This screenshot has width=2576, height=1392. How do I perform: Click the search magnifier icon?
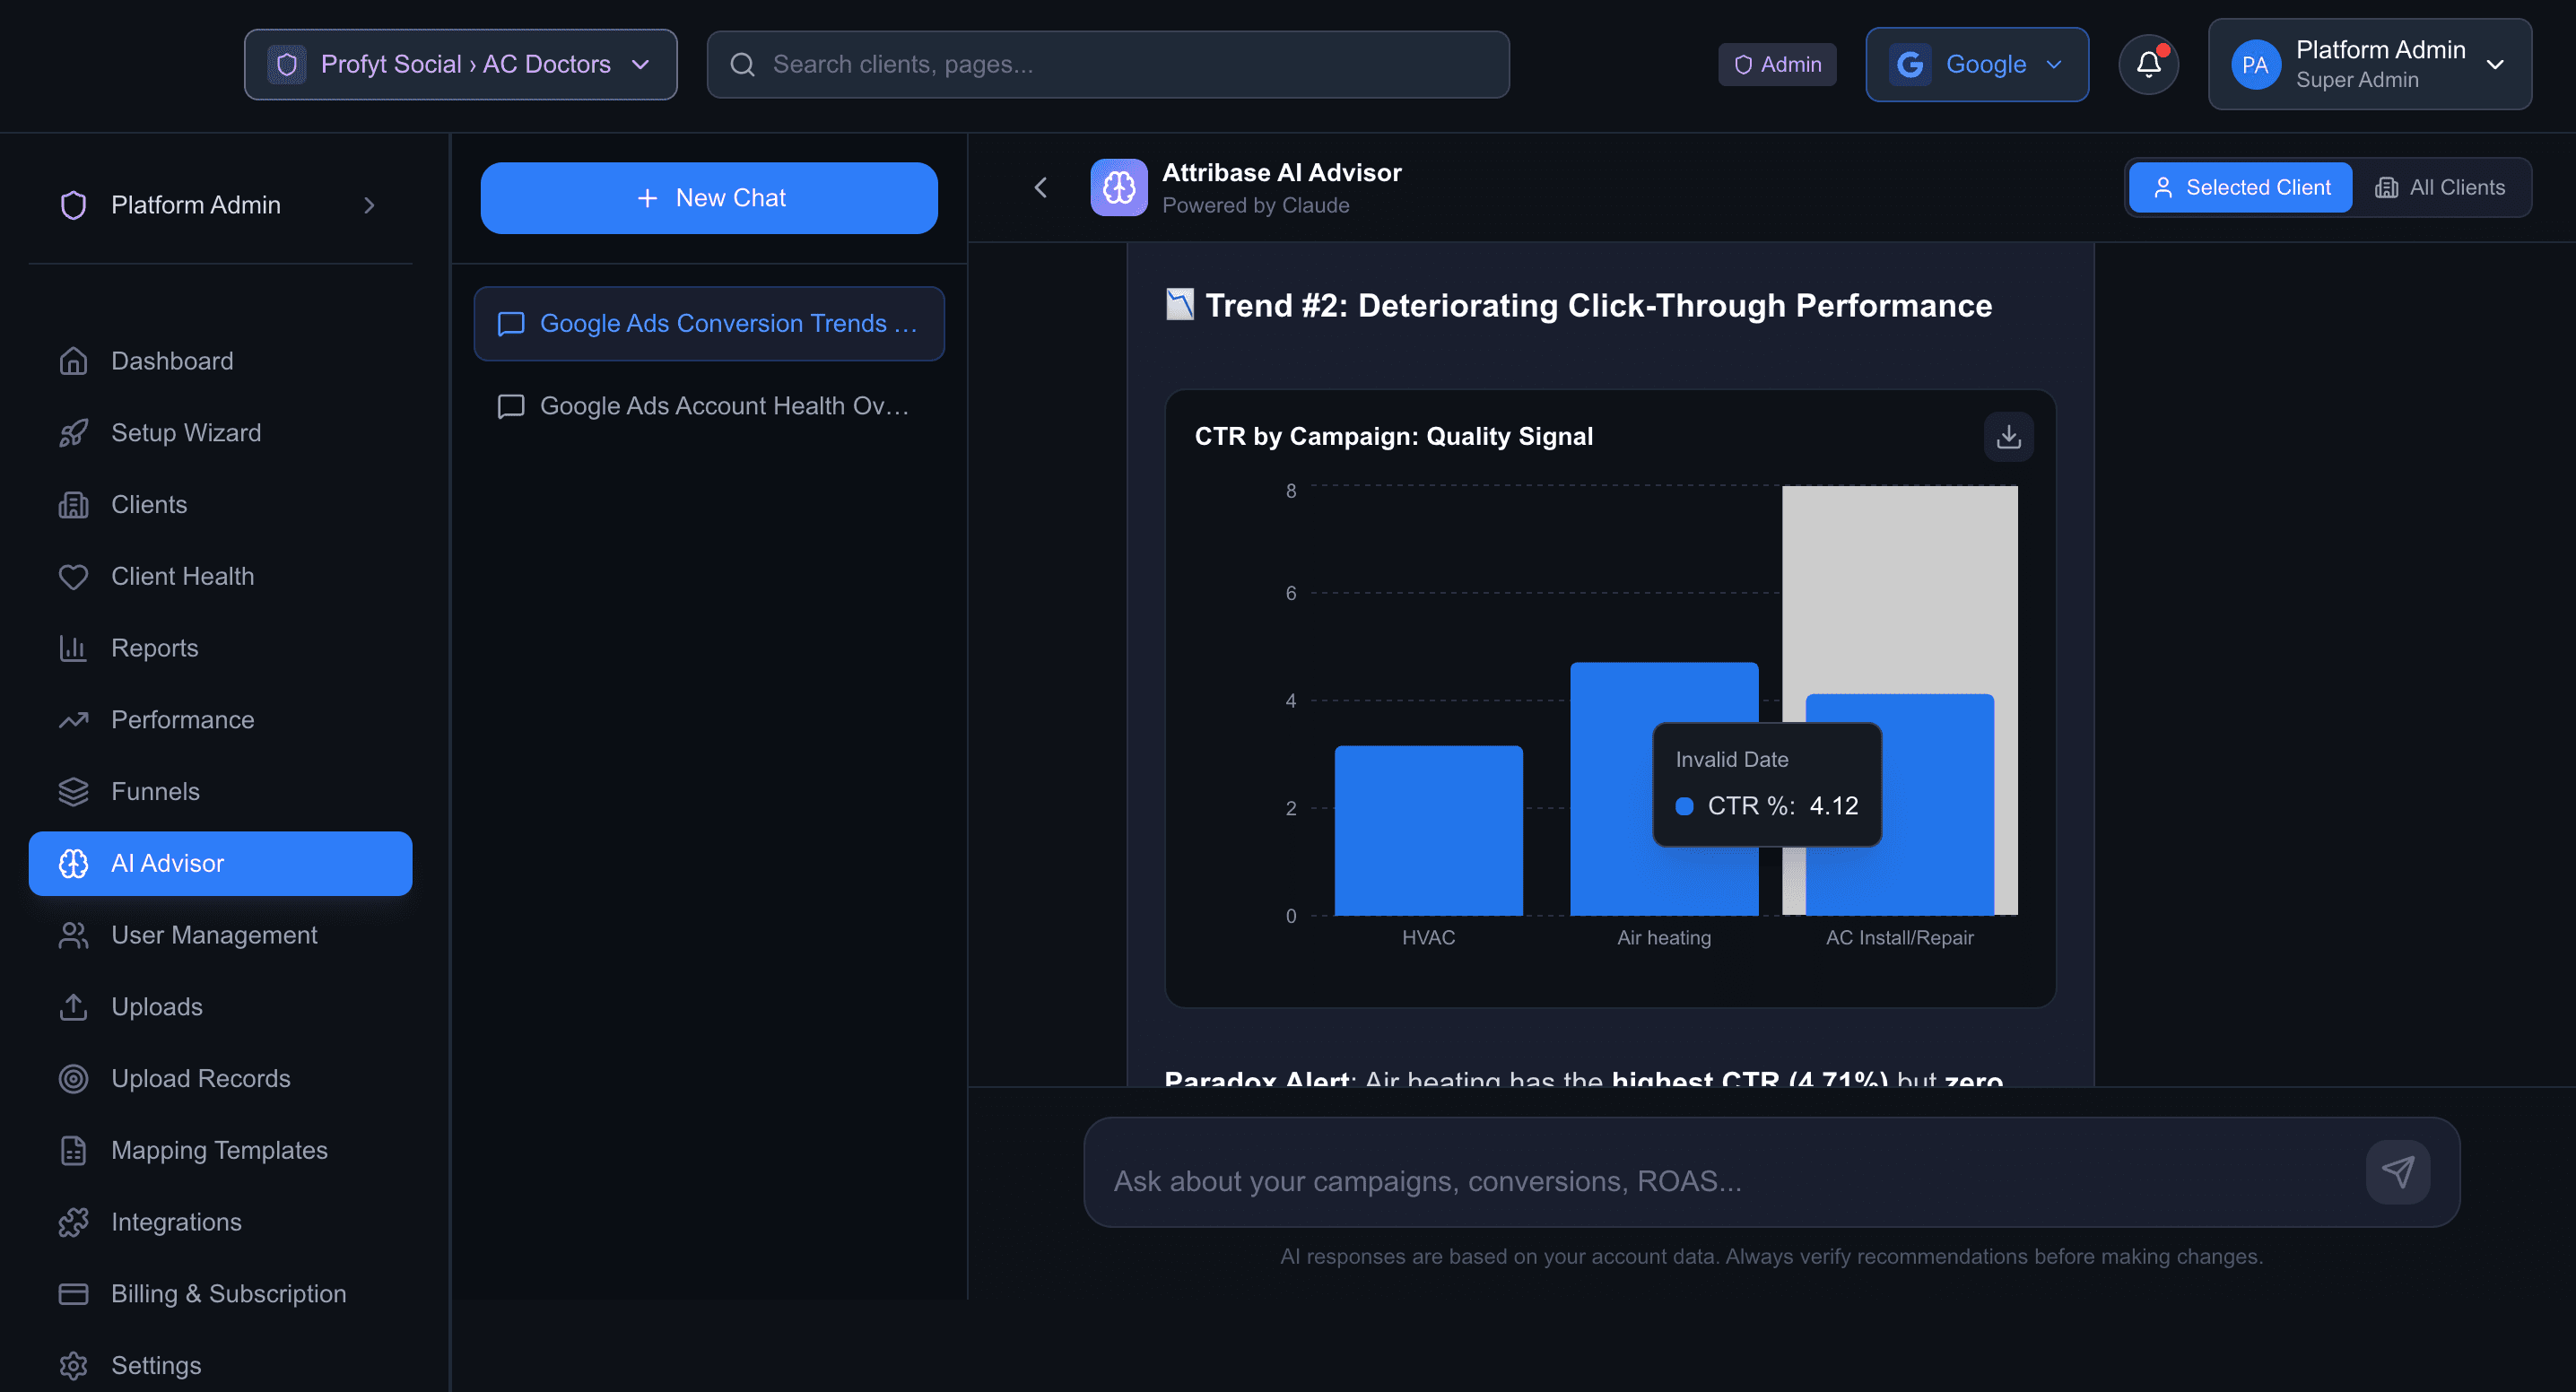(x=742, y=65)
